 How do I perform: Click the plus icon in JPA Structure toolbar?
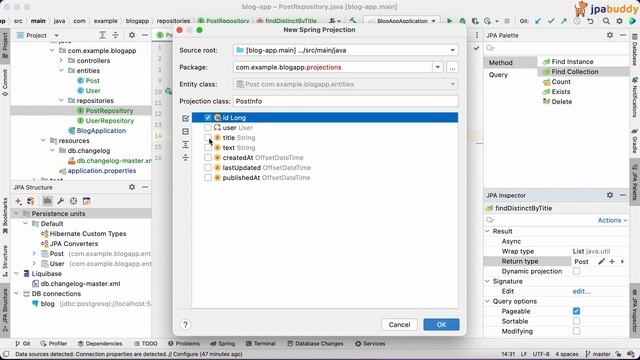coord(18,201)
